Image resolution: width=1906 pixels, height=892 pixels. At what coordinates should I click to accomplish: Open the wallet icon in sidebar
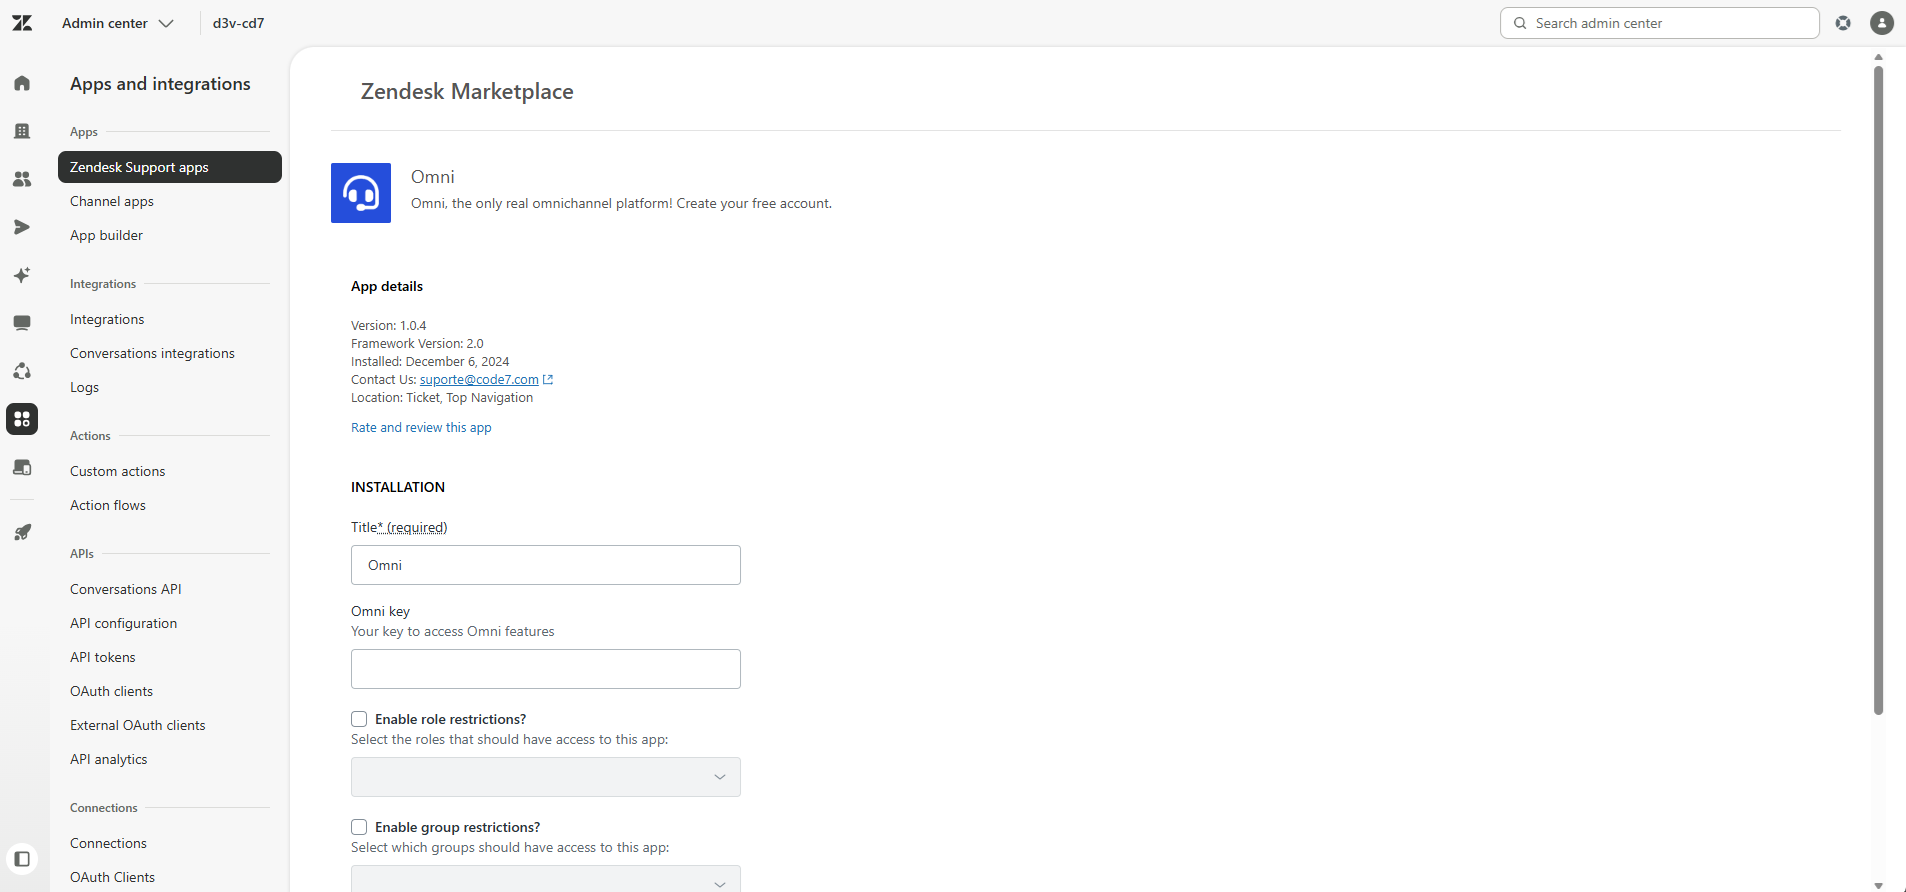tap(22, 467)
